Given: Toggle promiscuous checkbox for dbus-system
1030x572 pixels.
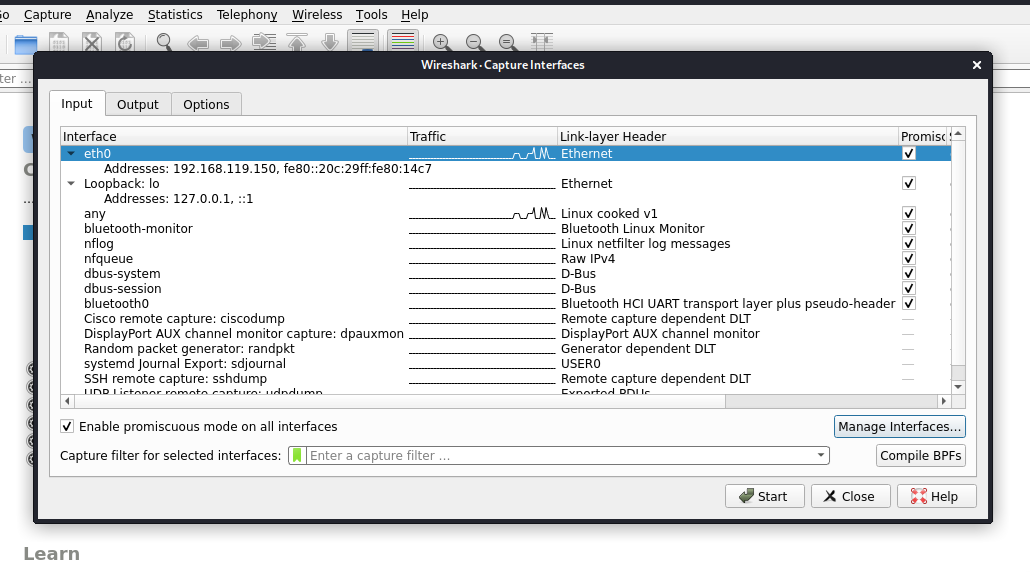Looking at the screenshot, I should [908, 274].
